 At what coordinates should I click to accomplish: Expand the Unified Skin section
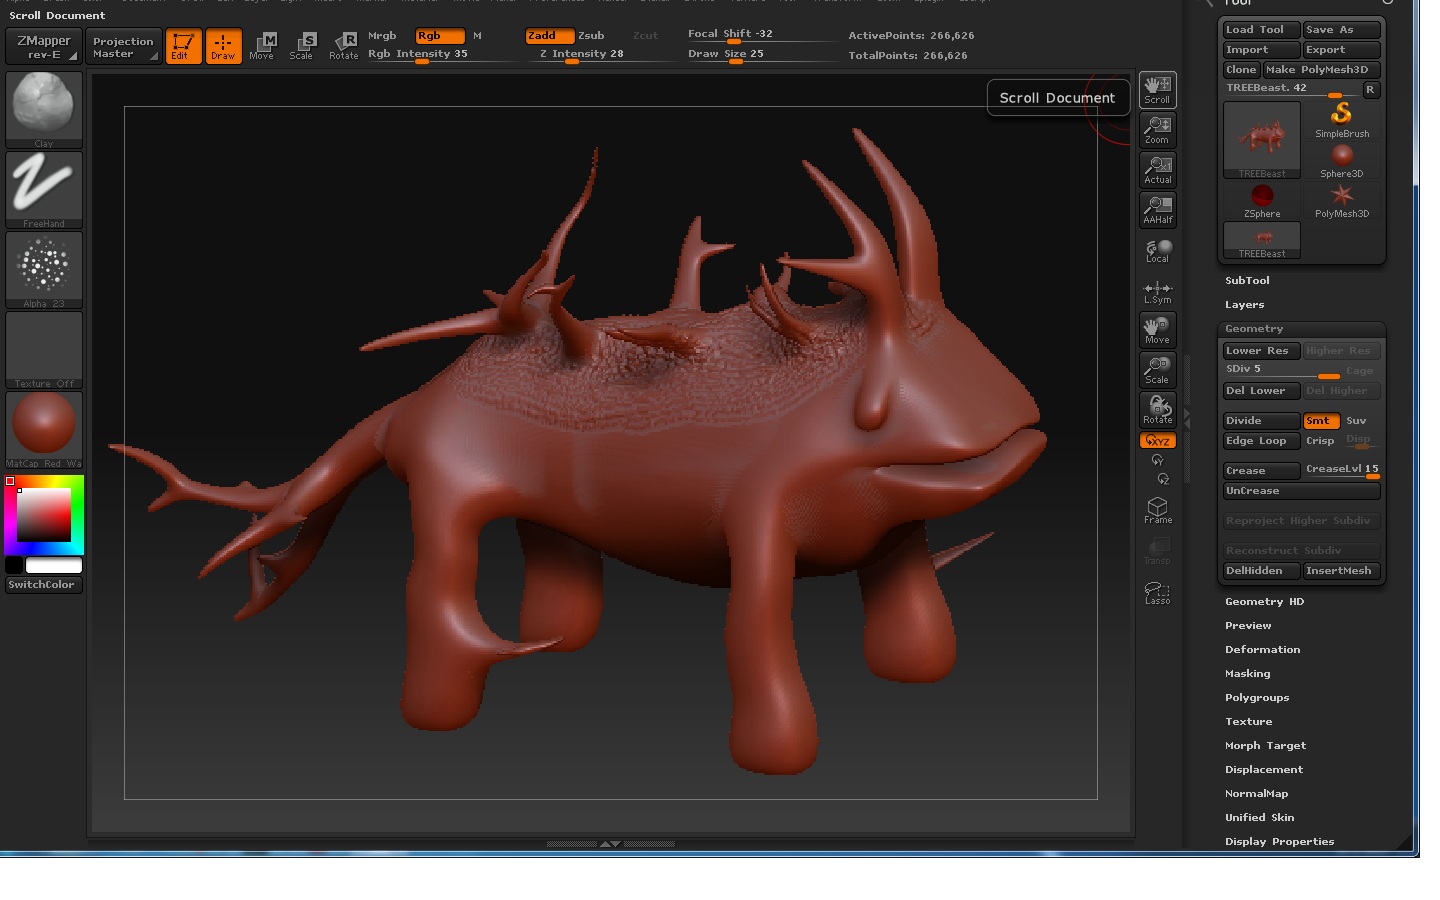tap(1259, 818)
